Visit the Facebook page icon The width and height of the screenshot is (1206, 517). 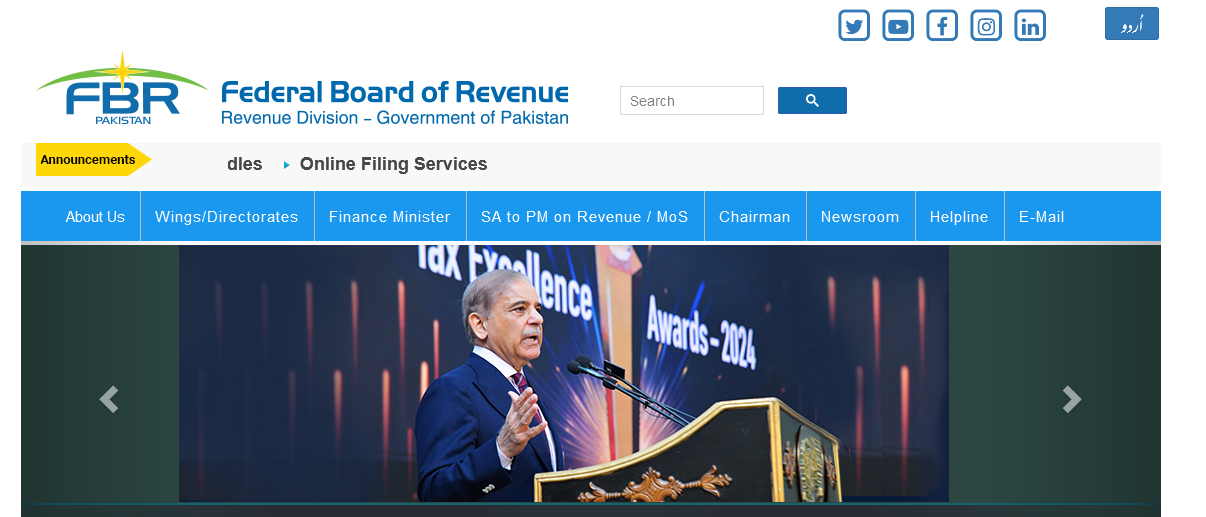pyautogui.click(x=942, y=26)
